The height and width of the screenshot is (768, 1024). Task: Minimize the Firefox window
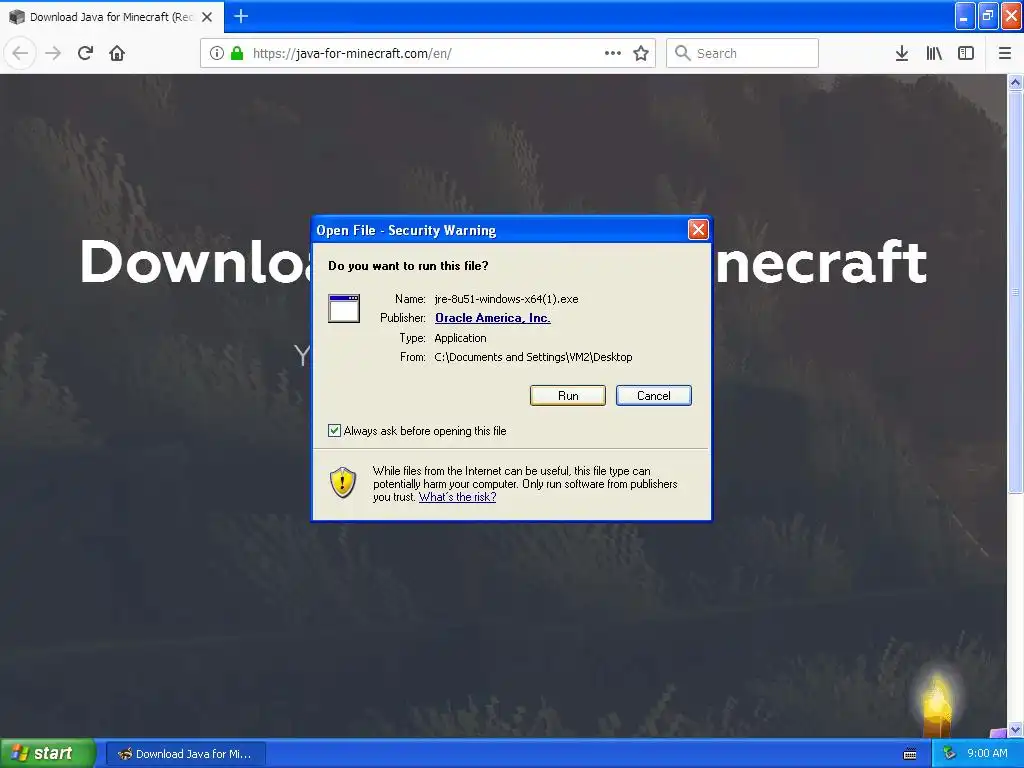(964, 16)
